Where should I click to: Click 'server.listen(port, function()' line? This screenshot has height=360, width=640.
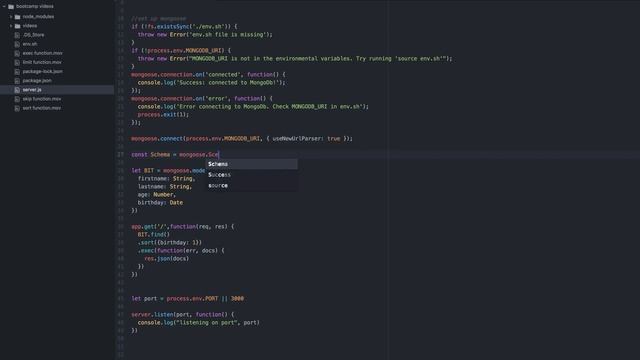pos(183,315)
